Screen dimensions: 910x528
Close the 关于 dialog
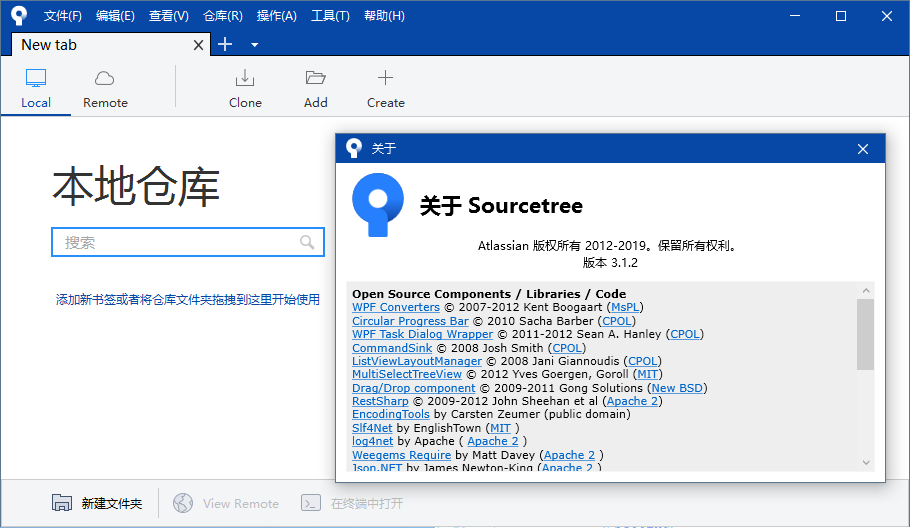tap(863, 149)
